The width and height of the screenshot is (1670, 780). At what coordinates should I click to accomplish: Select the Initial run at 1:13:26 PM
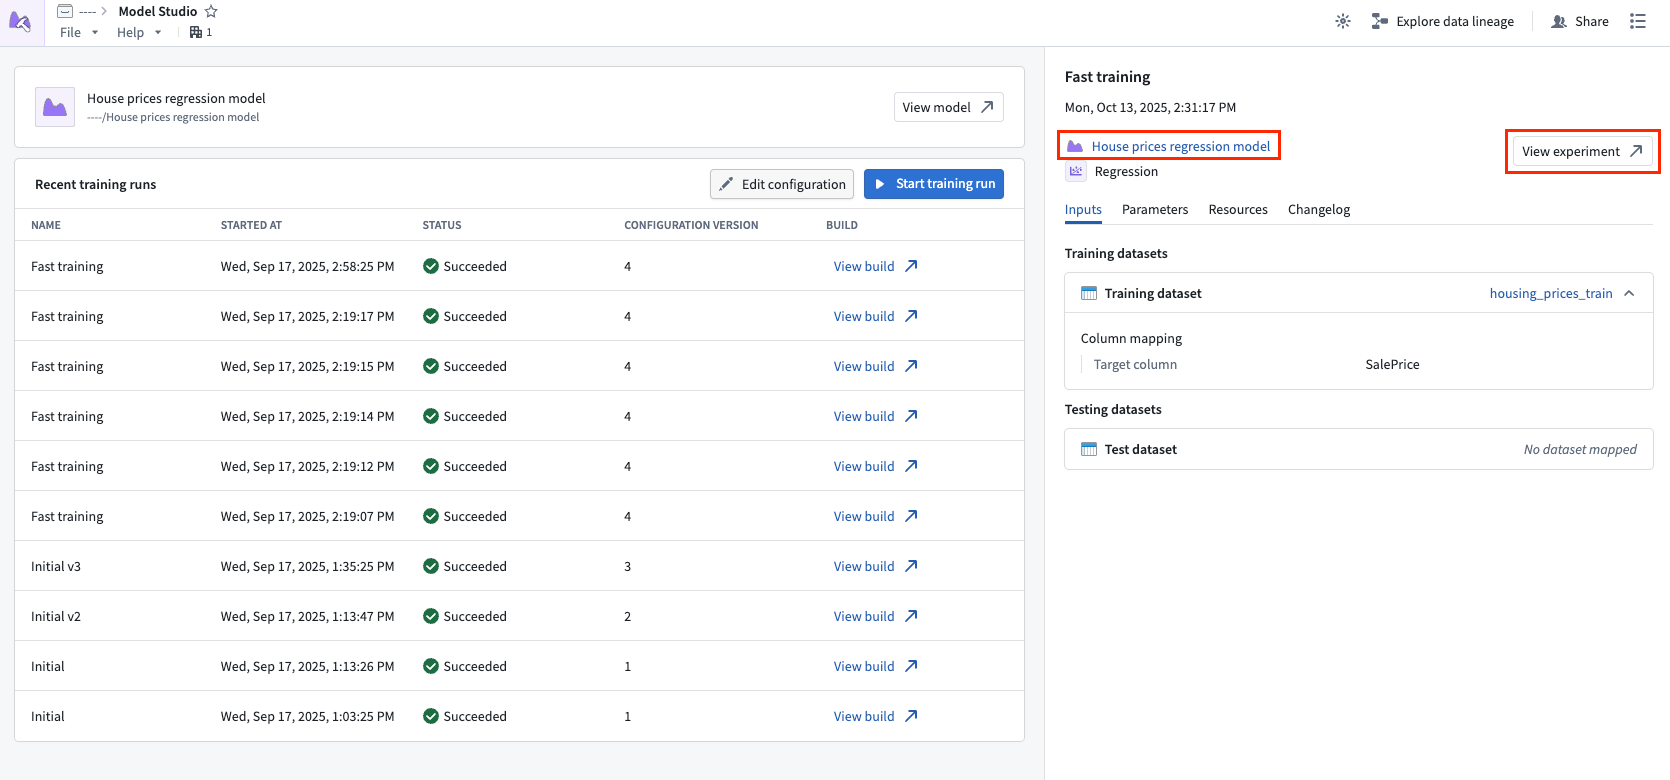pyautogui.click(x=519, y=666)
